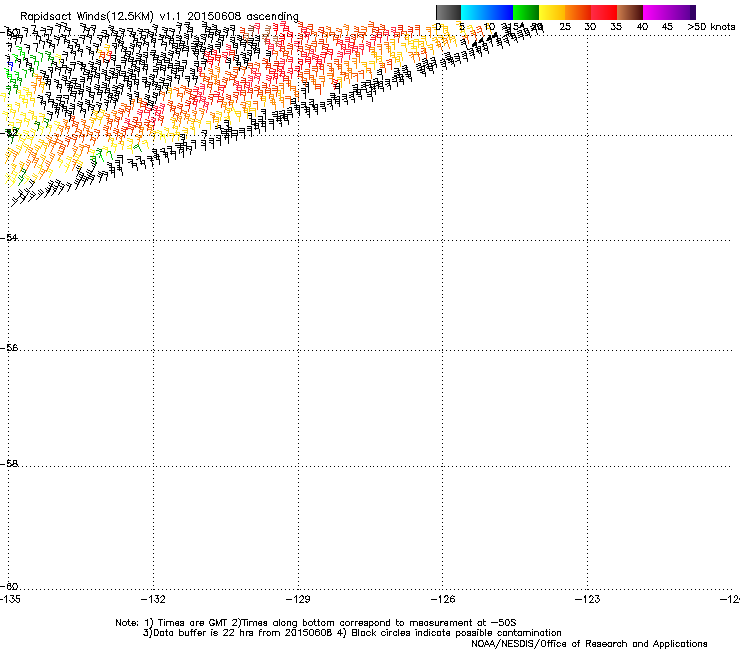
Task: Click the '>50 knots' legend label
Action: [711, 27]
